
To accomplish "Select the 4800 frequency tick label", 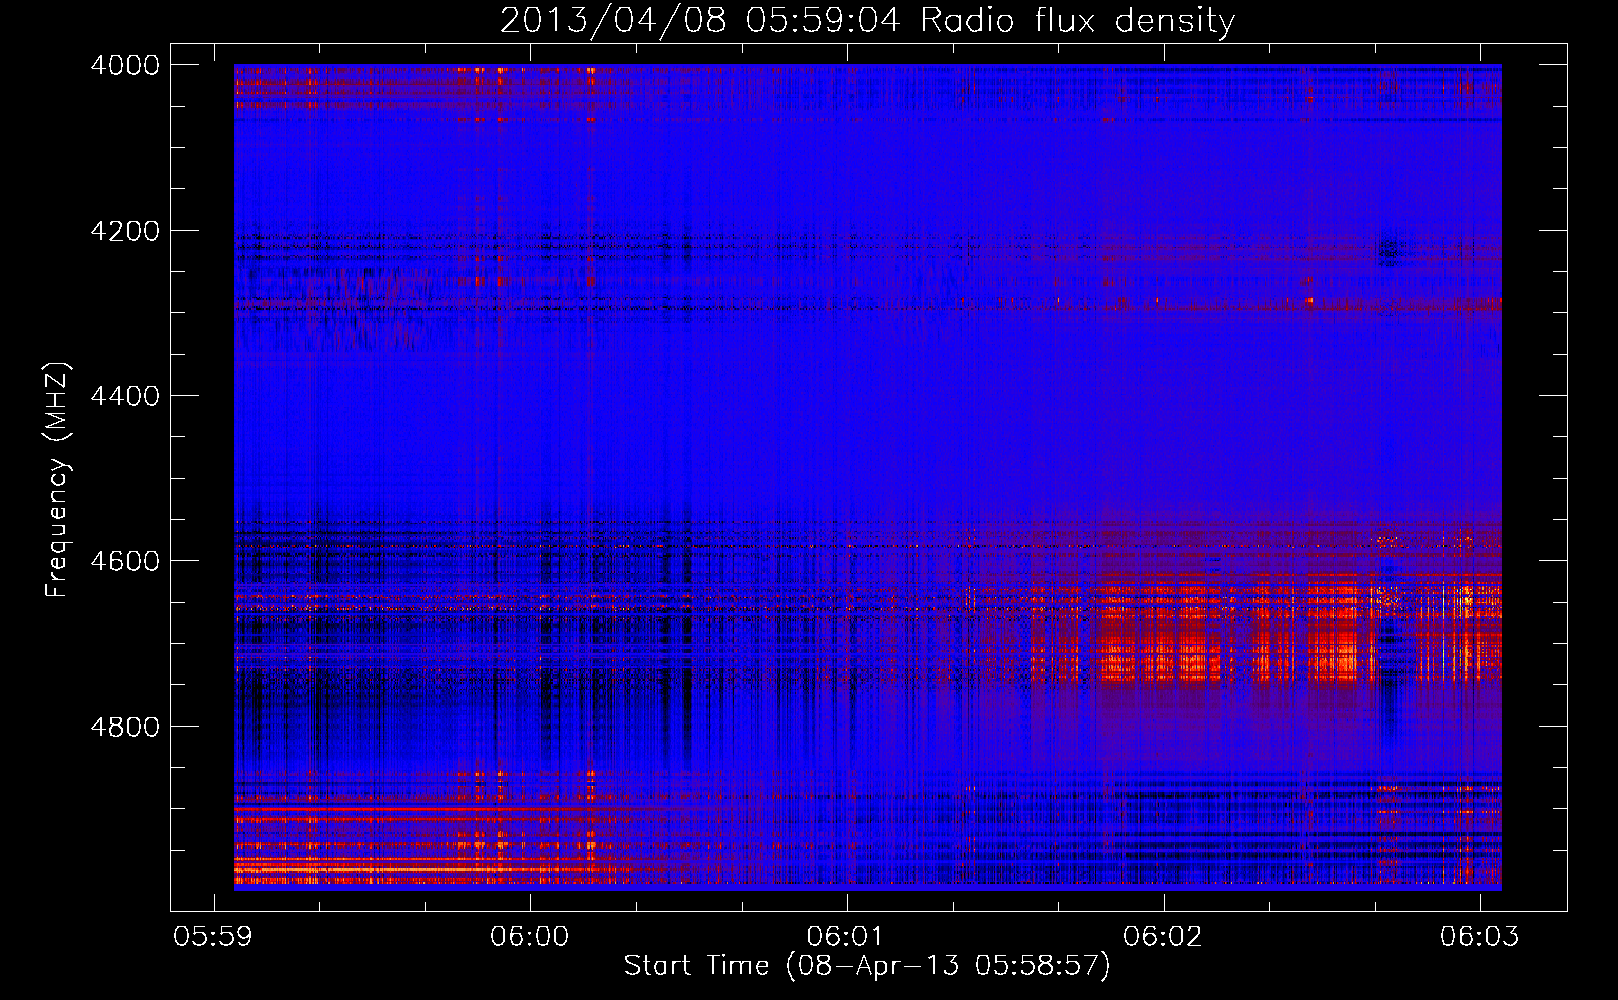I will pyautogui.click(x=125, y=727).
